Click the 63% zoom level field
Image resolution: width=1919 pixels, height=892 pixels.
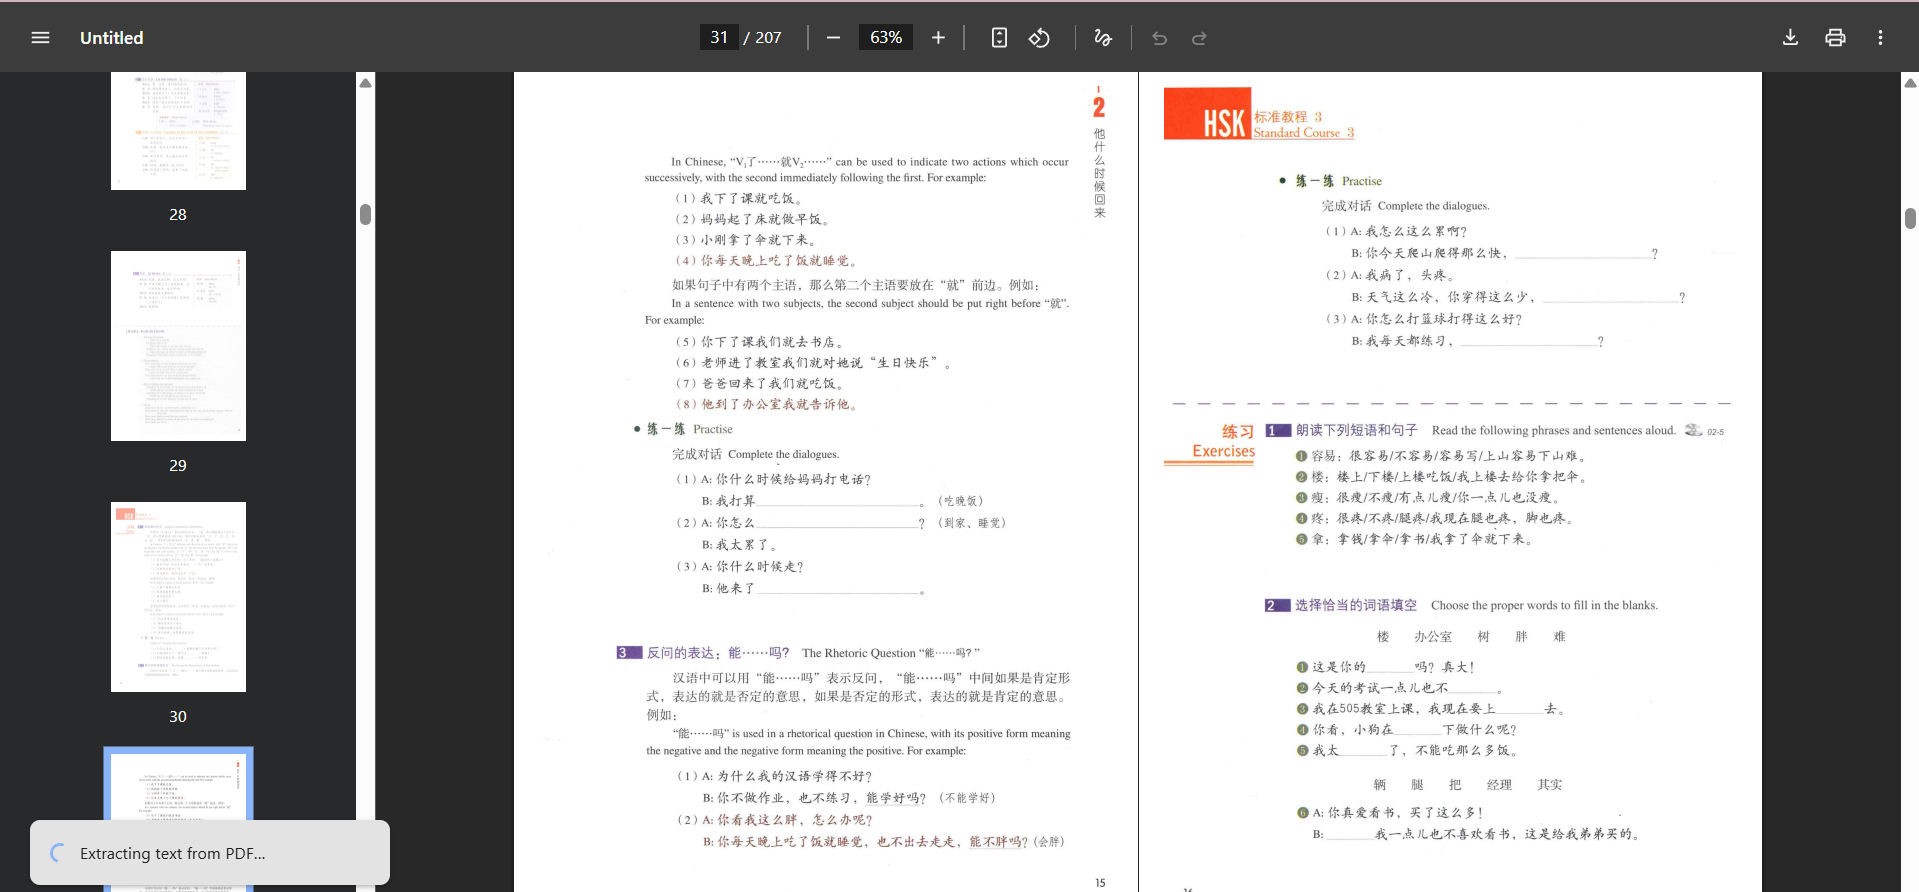pos(886,38)
